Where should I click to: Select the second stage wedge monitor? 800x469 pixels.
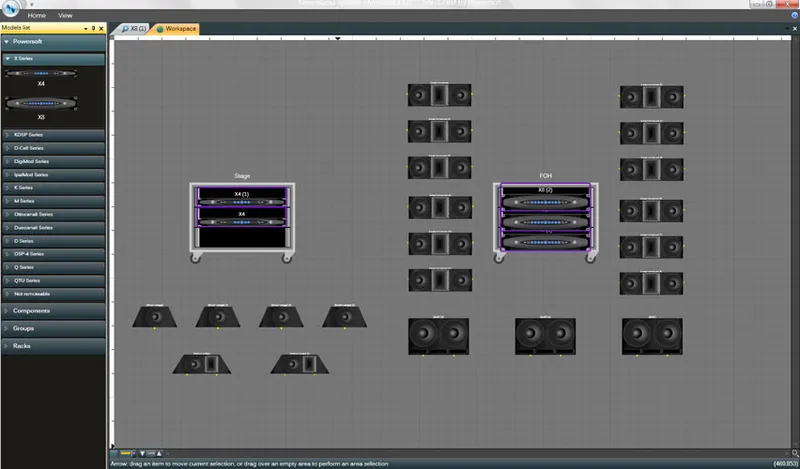pyautogui.click(x=218, y=316)
